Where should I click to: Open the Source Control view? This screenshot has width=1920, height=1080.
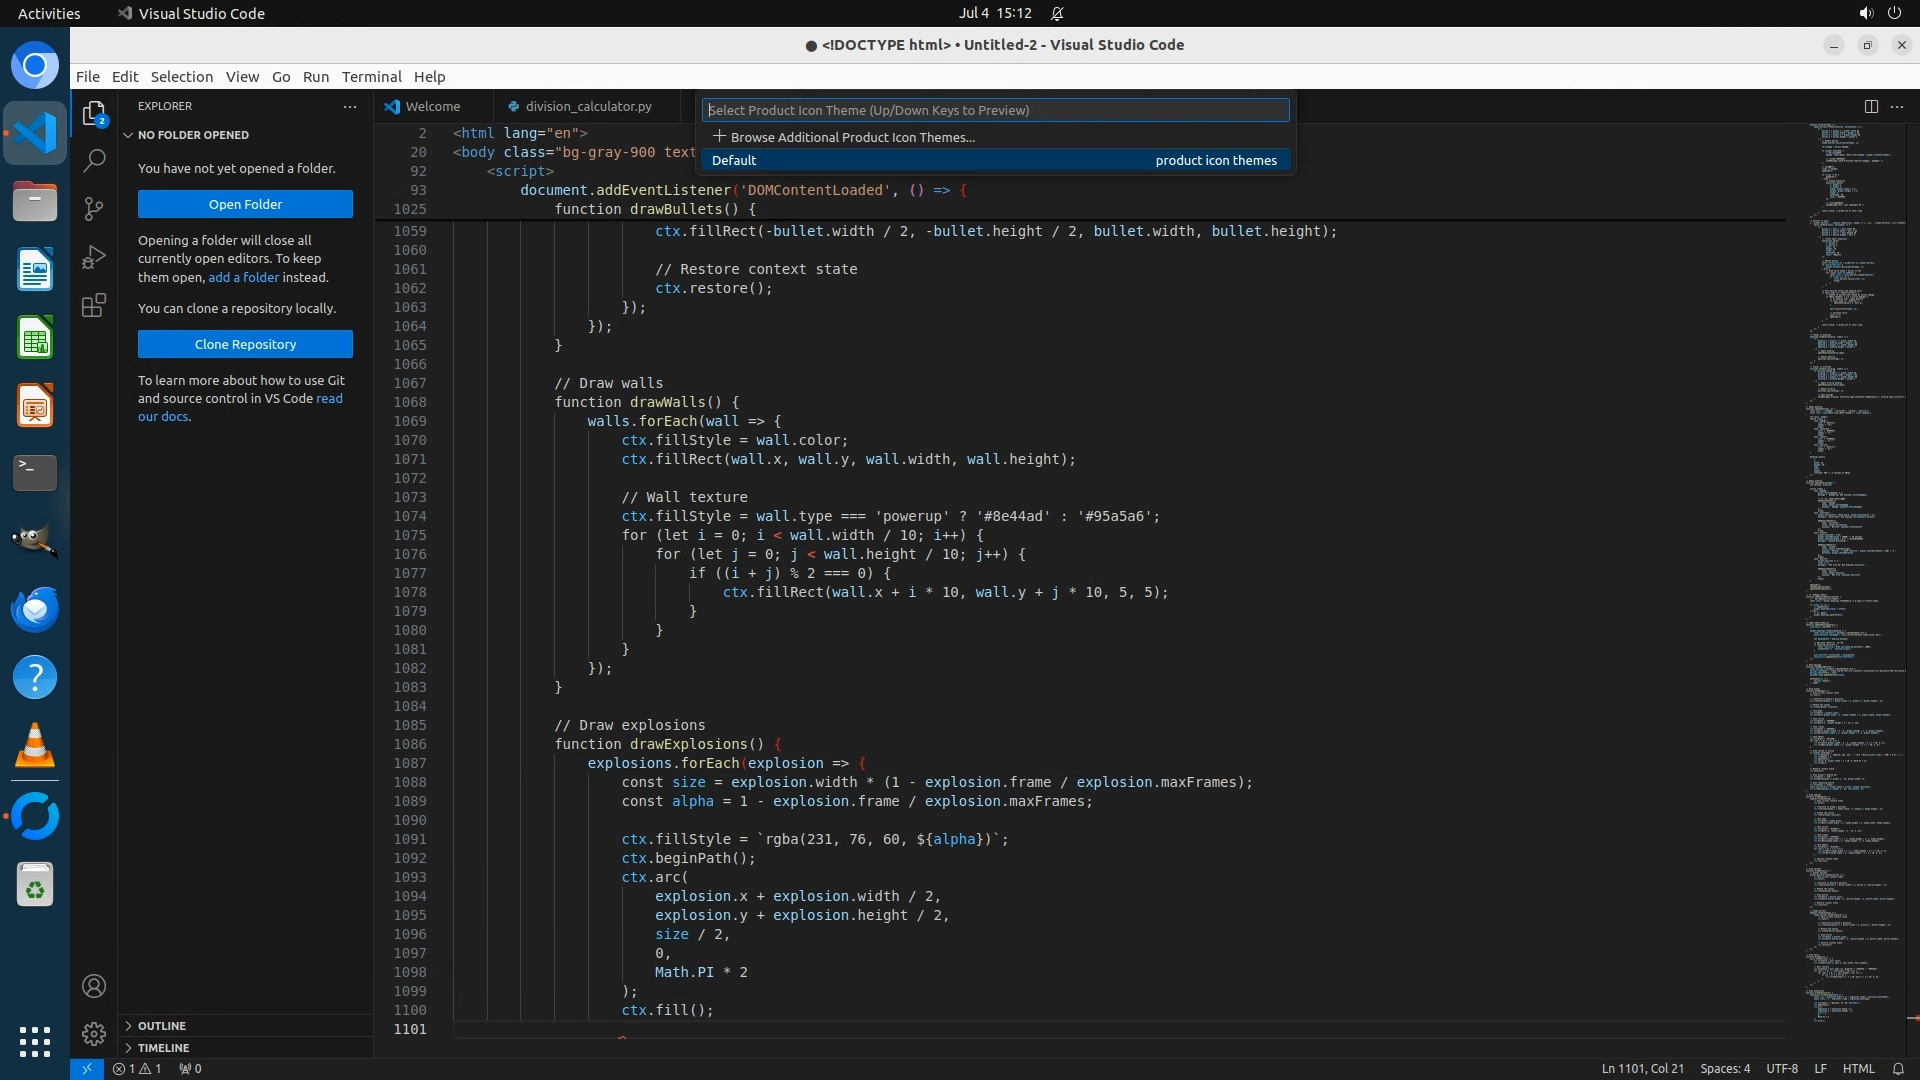point(94,208)
